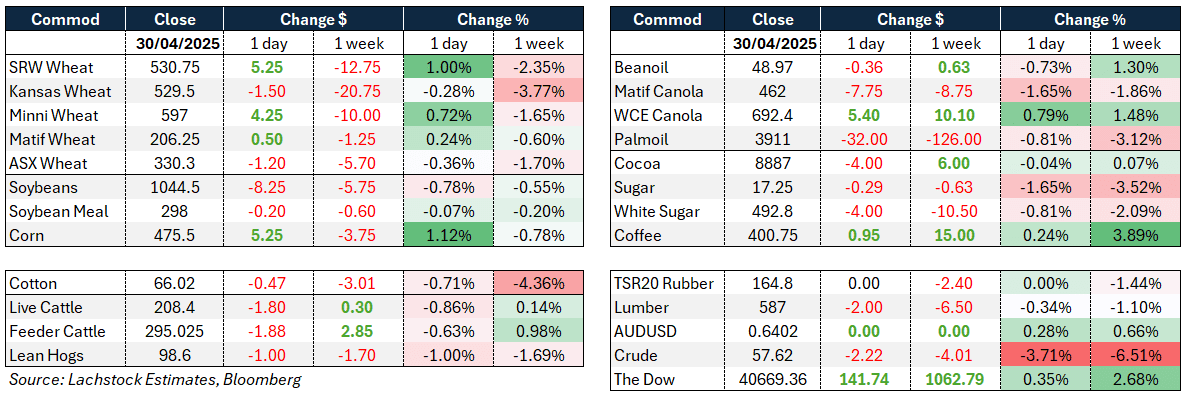Select the SRW Wheat row label
Viewport: 1183px width, 395px height.
pos(53,68)
